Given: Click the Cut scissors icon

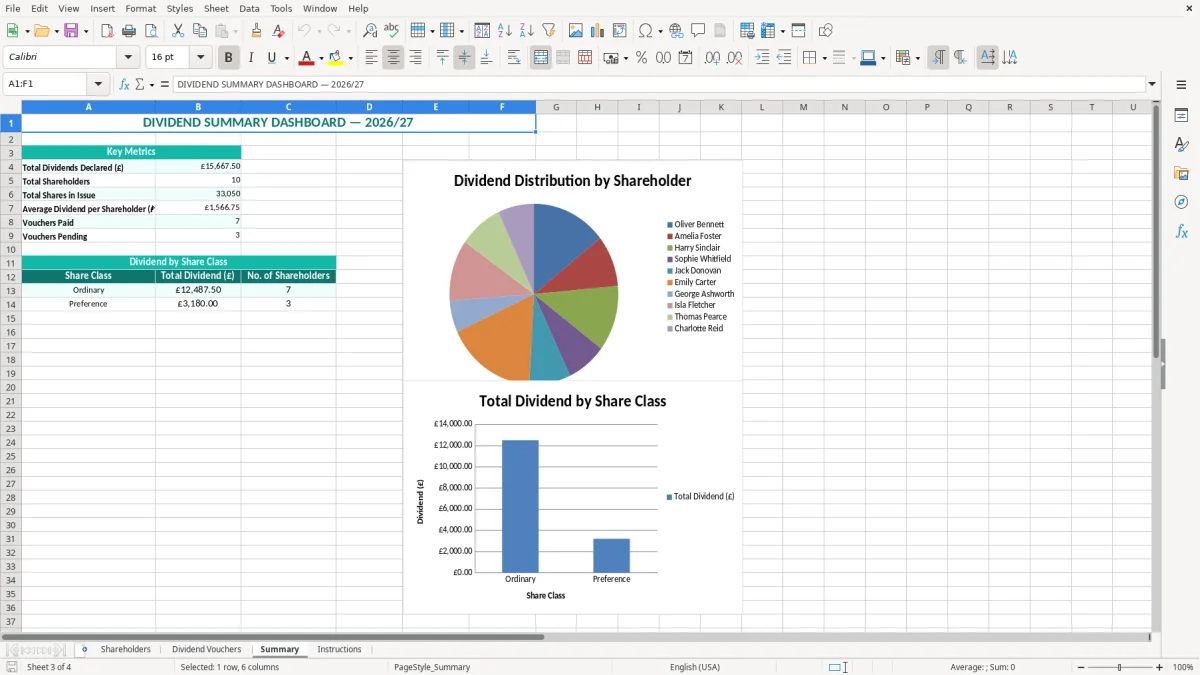Looking at the screenshot, I should tap(178, 31).
